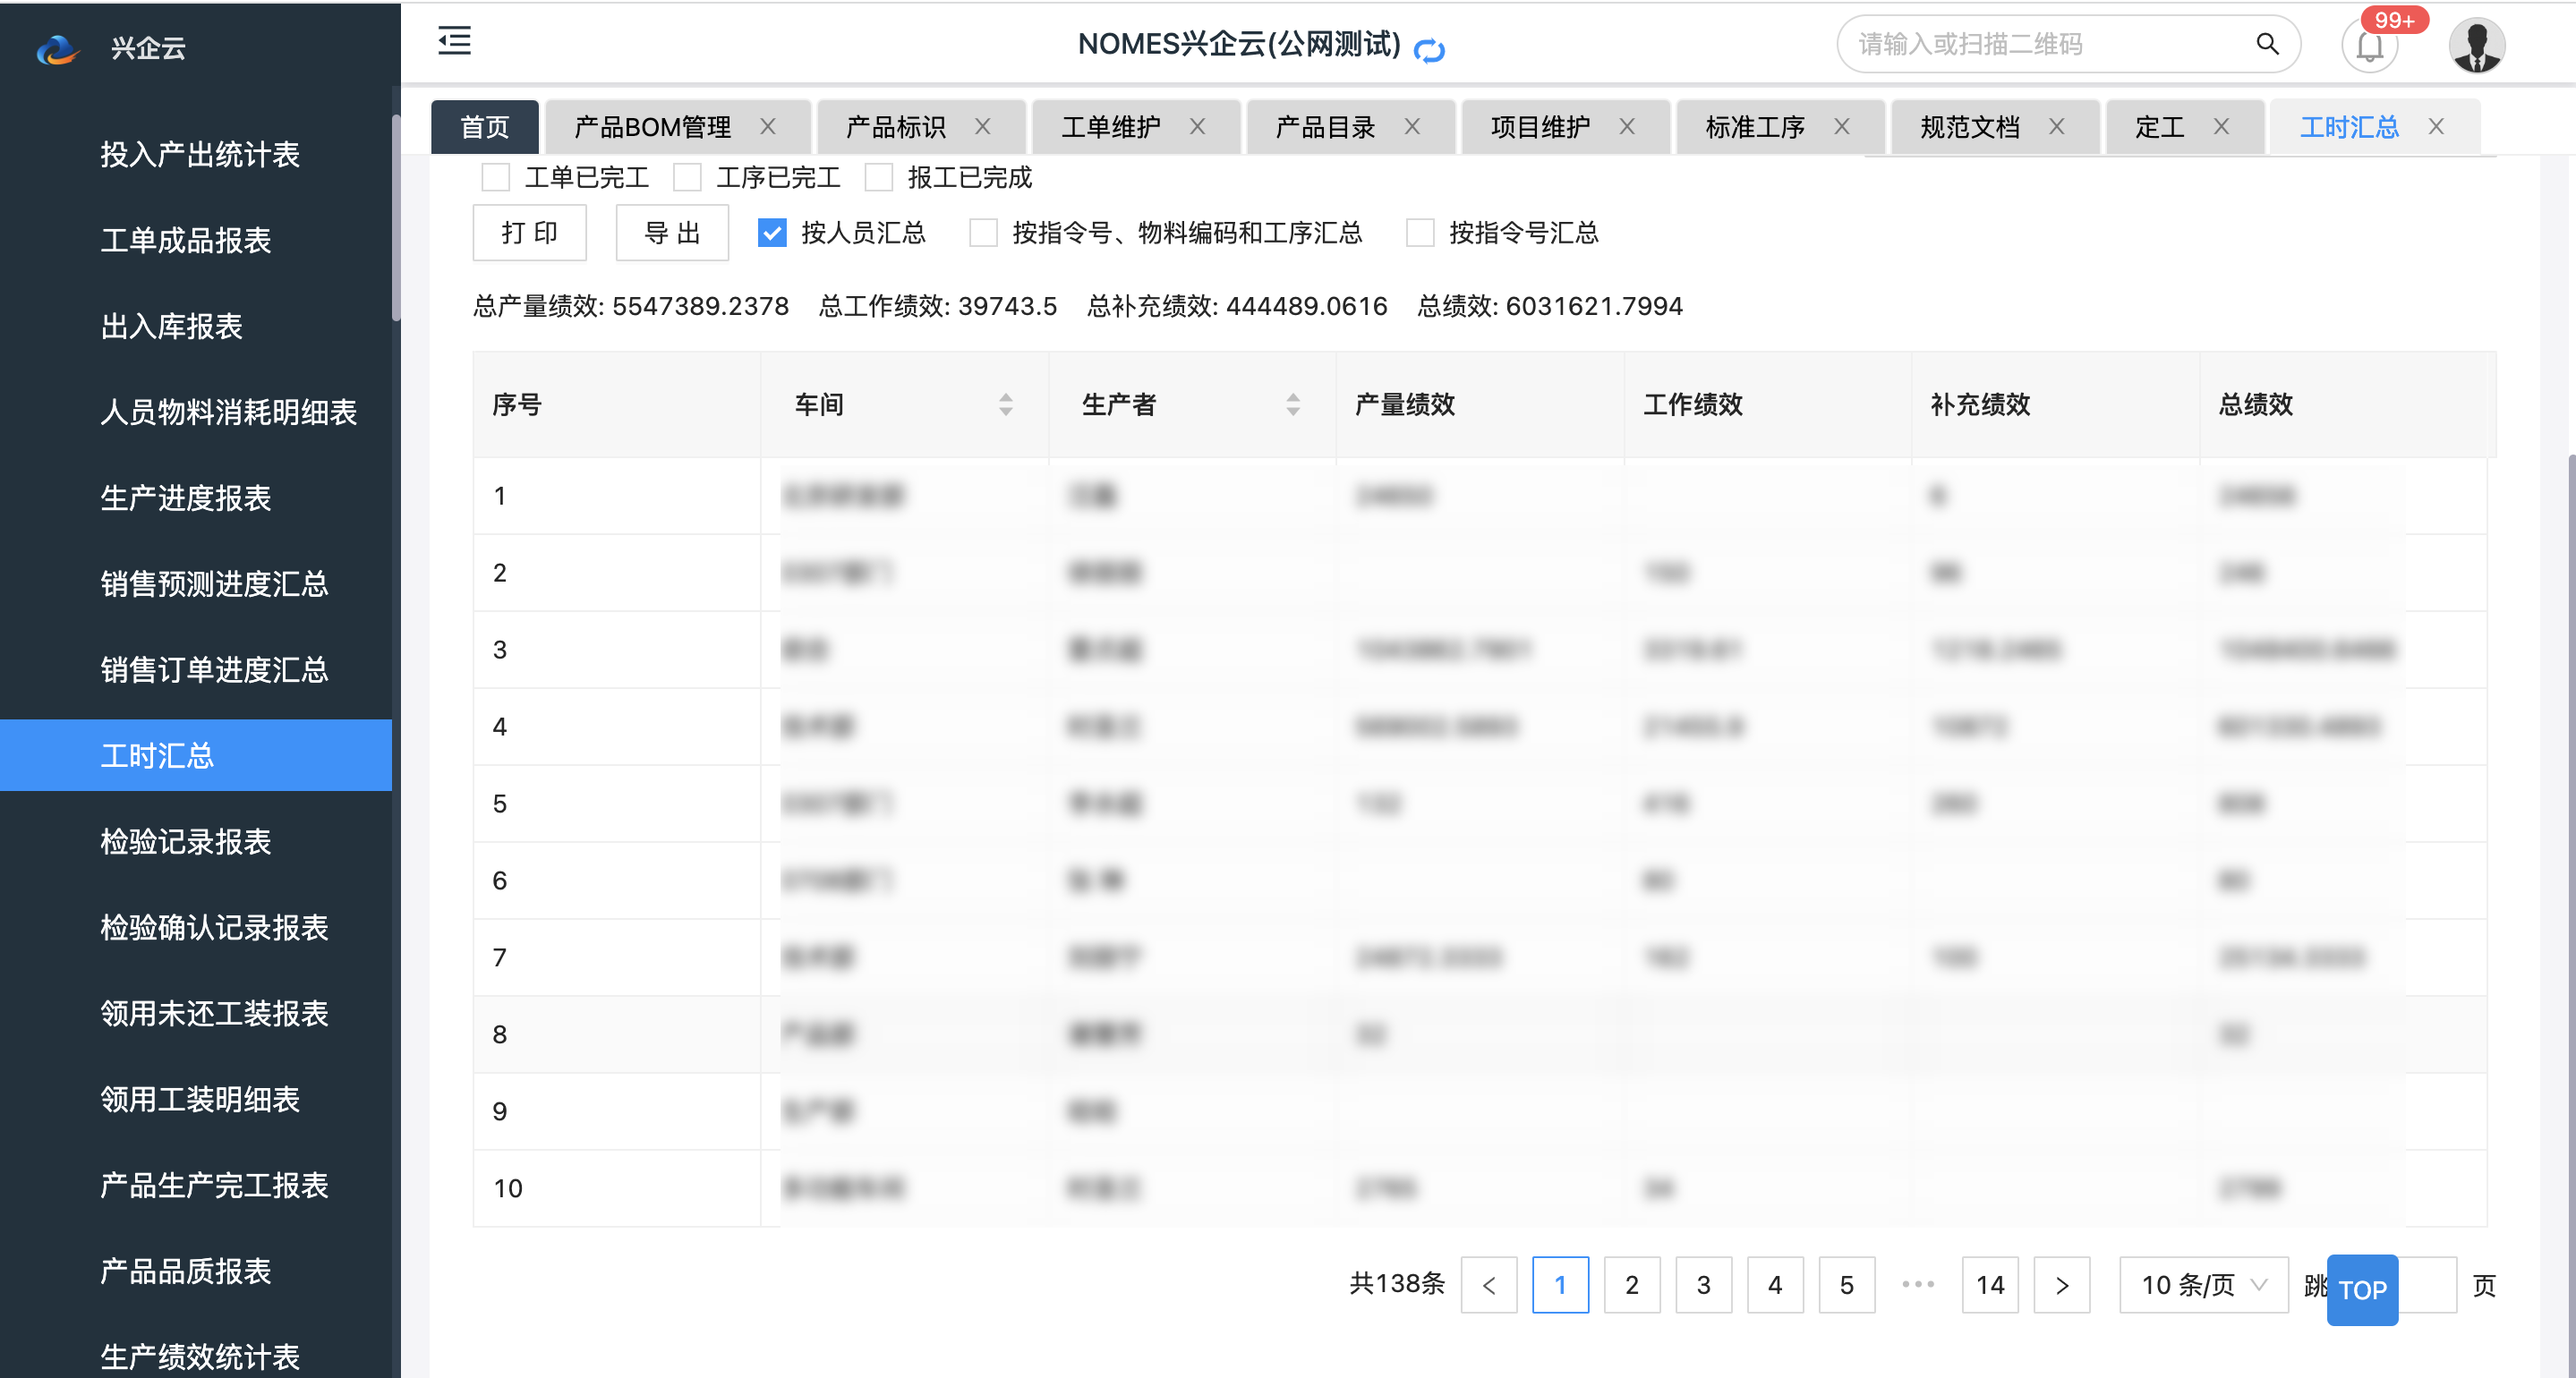Select table row with 序号 3
The width and height of the screenshot is (2576, 1378).
point(1480,650)
